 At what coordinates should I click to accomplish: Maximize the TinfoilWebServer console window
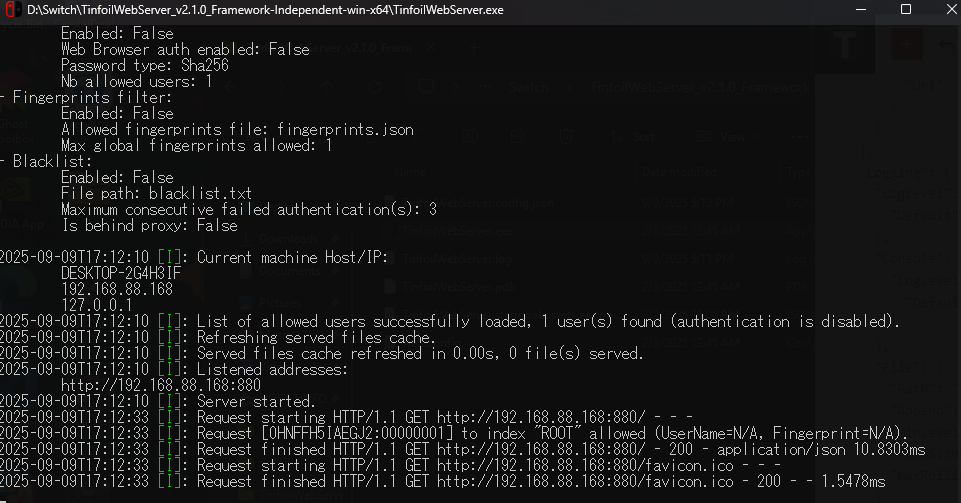click(906, 10)
